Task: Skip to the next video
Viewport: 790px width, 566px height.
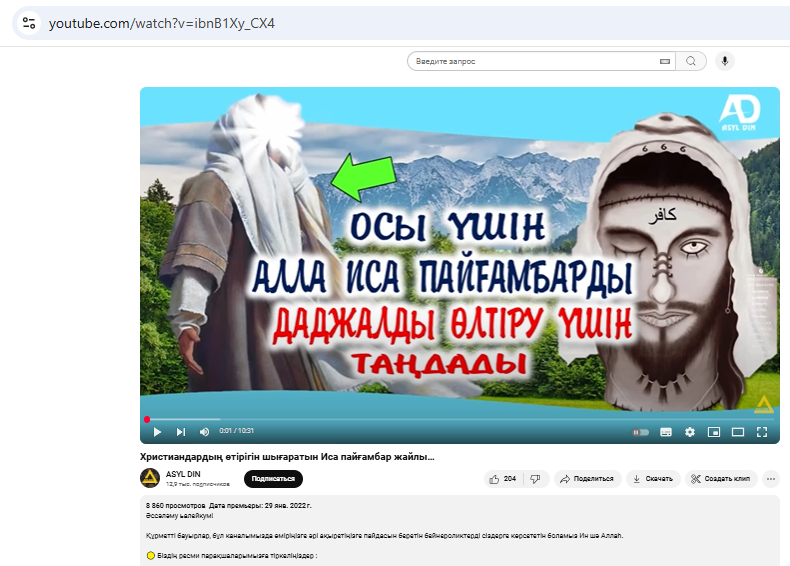Action: click(181, 432)
